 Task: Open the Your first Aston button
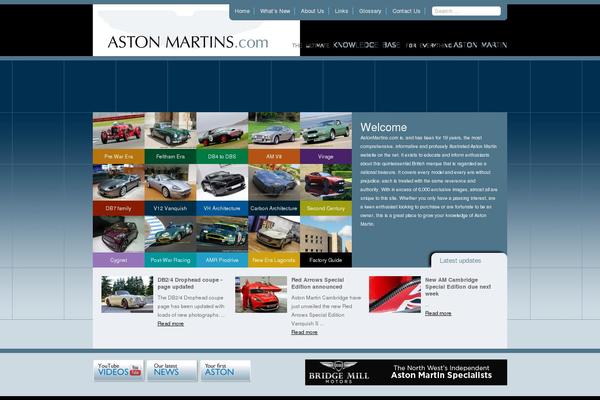coord(225,371)
